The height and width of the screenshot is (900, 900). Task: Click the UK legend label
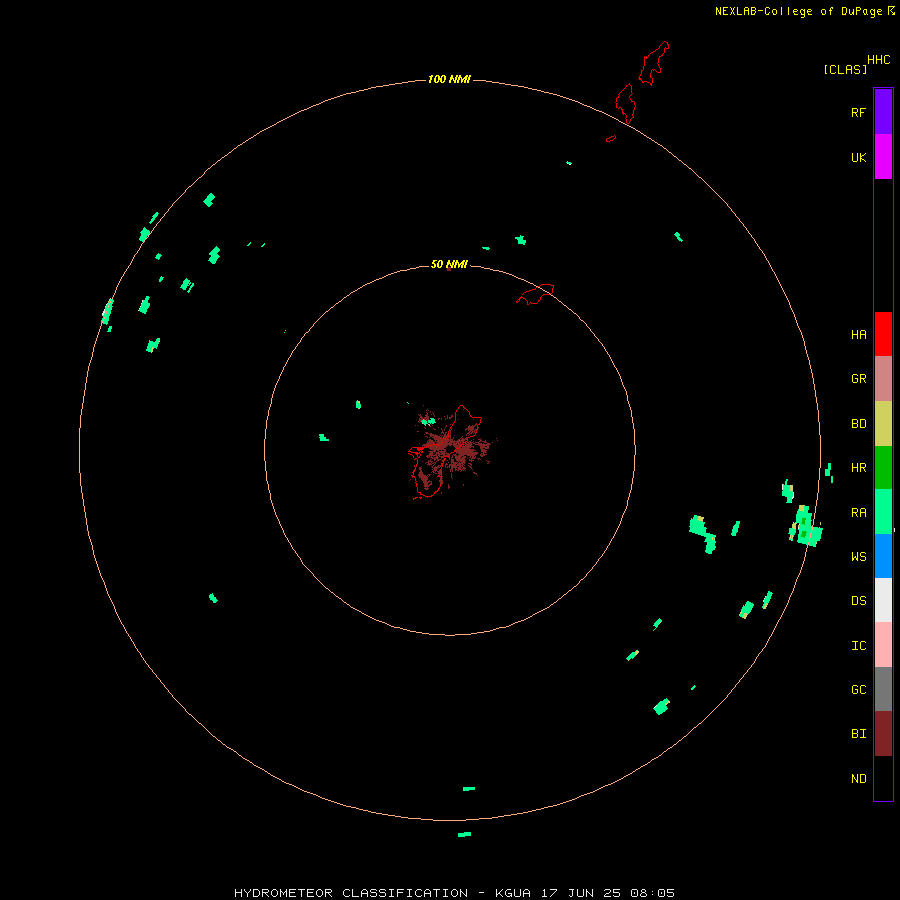858,158
